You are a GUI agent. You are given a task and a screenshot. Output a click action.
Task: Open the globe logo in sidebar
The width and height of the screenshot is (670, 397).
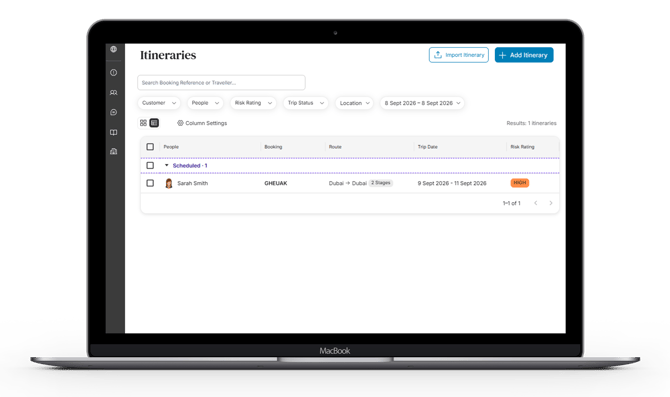(x=113, y=49)
